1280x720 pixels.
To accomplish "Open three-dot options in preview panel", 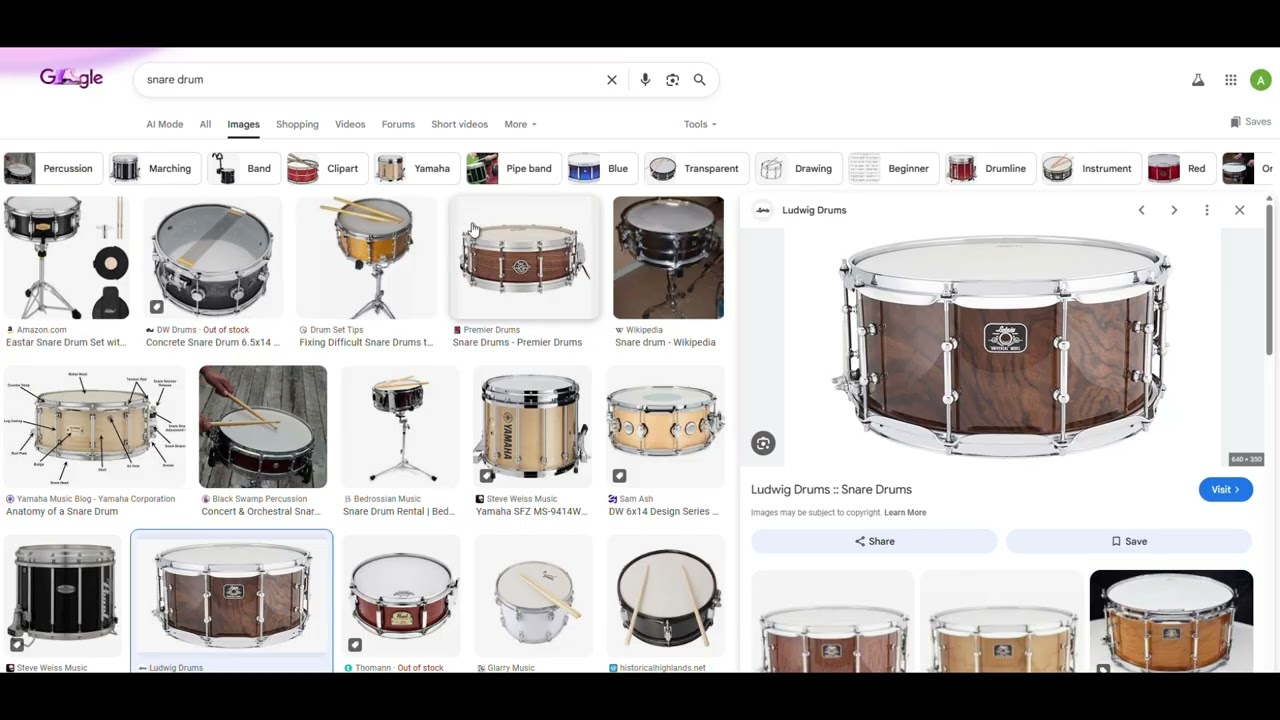I will click(x=1207, y=210).
